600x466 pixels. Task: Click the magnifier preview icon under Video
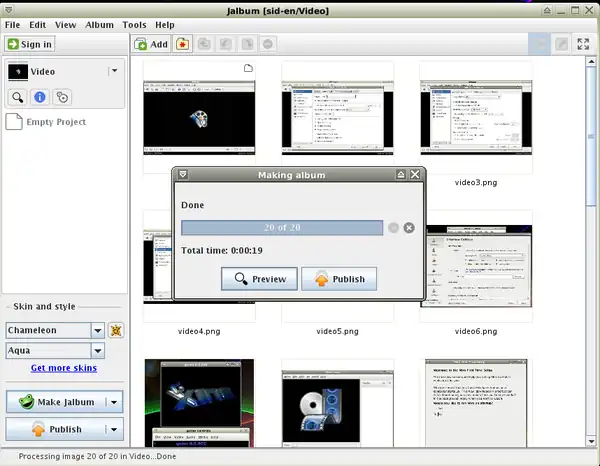pos(18,97)
